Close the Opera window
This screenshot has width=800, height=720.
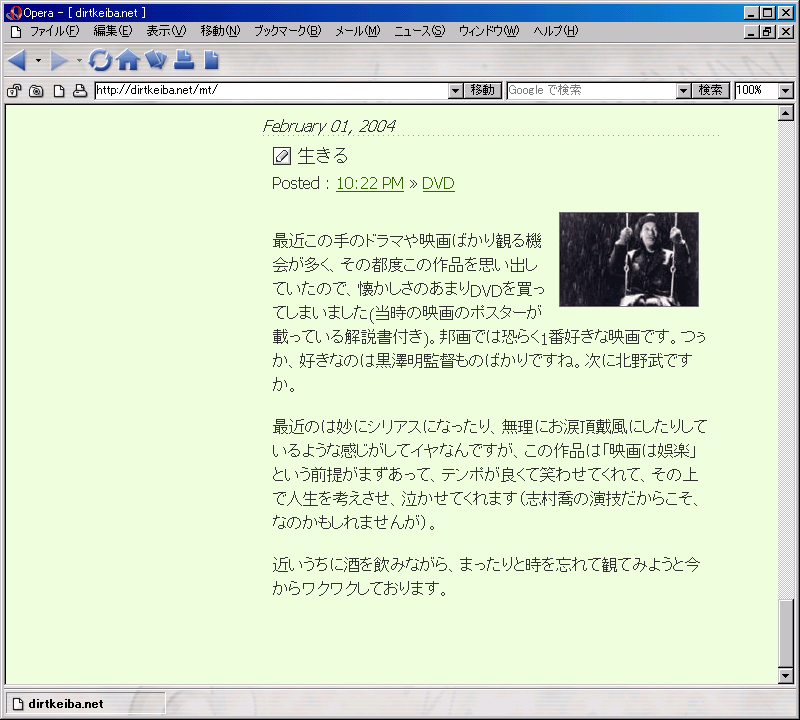(x=786, y=13)
